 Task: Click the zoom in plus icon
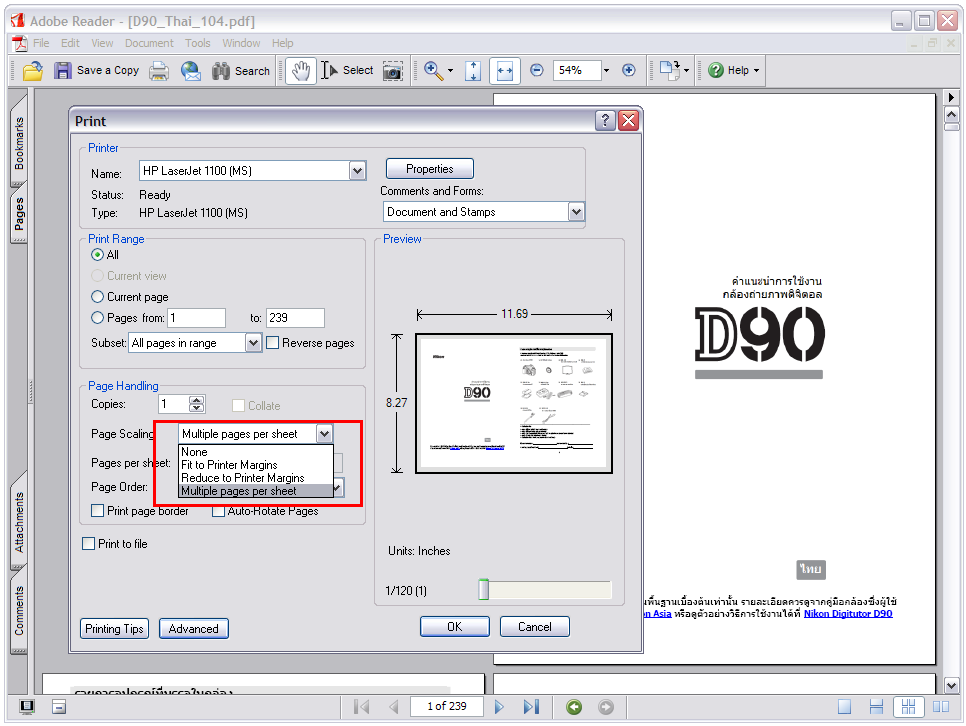tap(628, 70)
